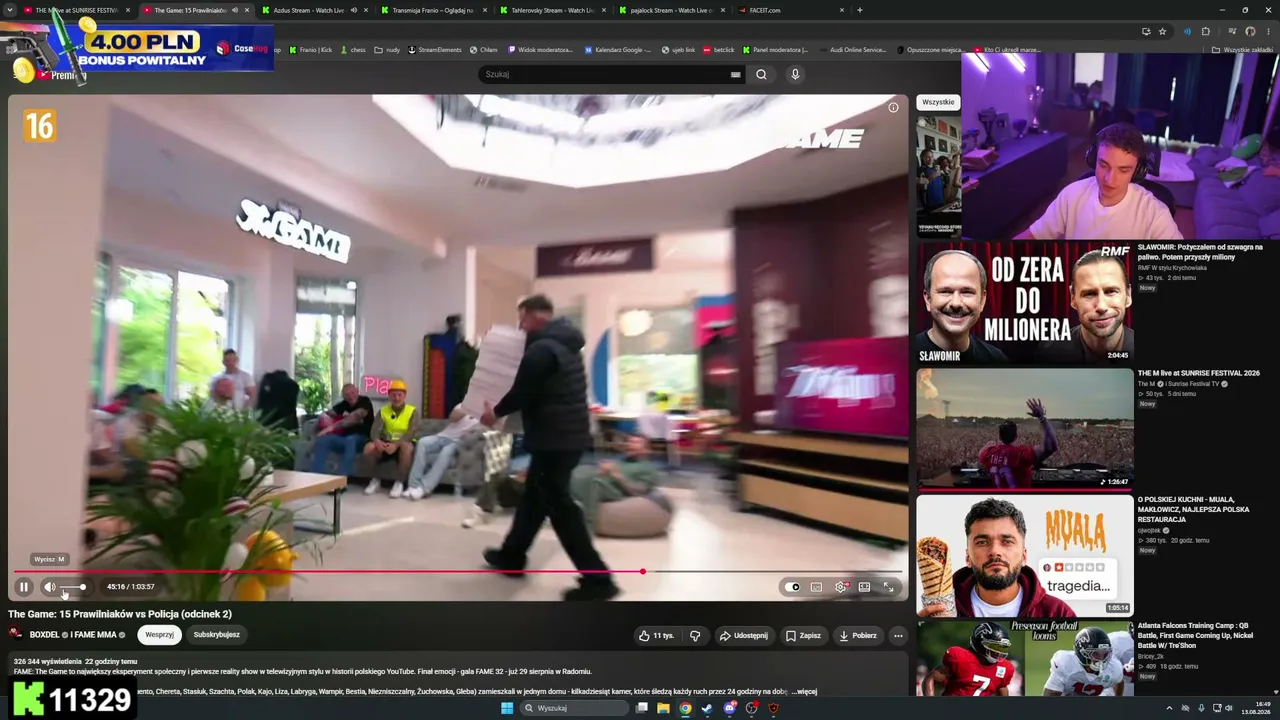Screen dimensions: 1280x720
Task: Adjust the video volume slider
Action: click(x=73, y=587)
